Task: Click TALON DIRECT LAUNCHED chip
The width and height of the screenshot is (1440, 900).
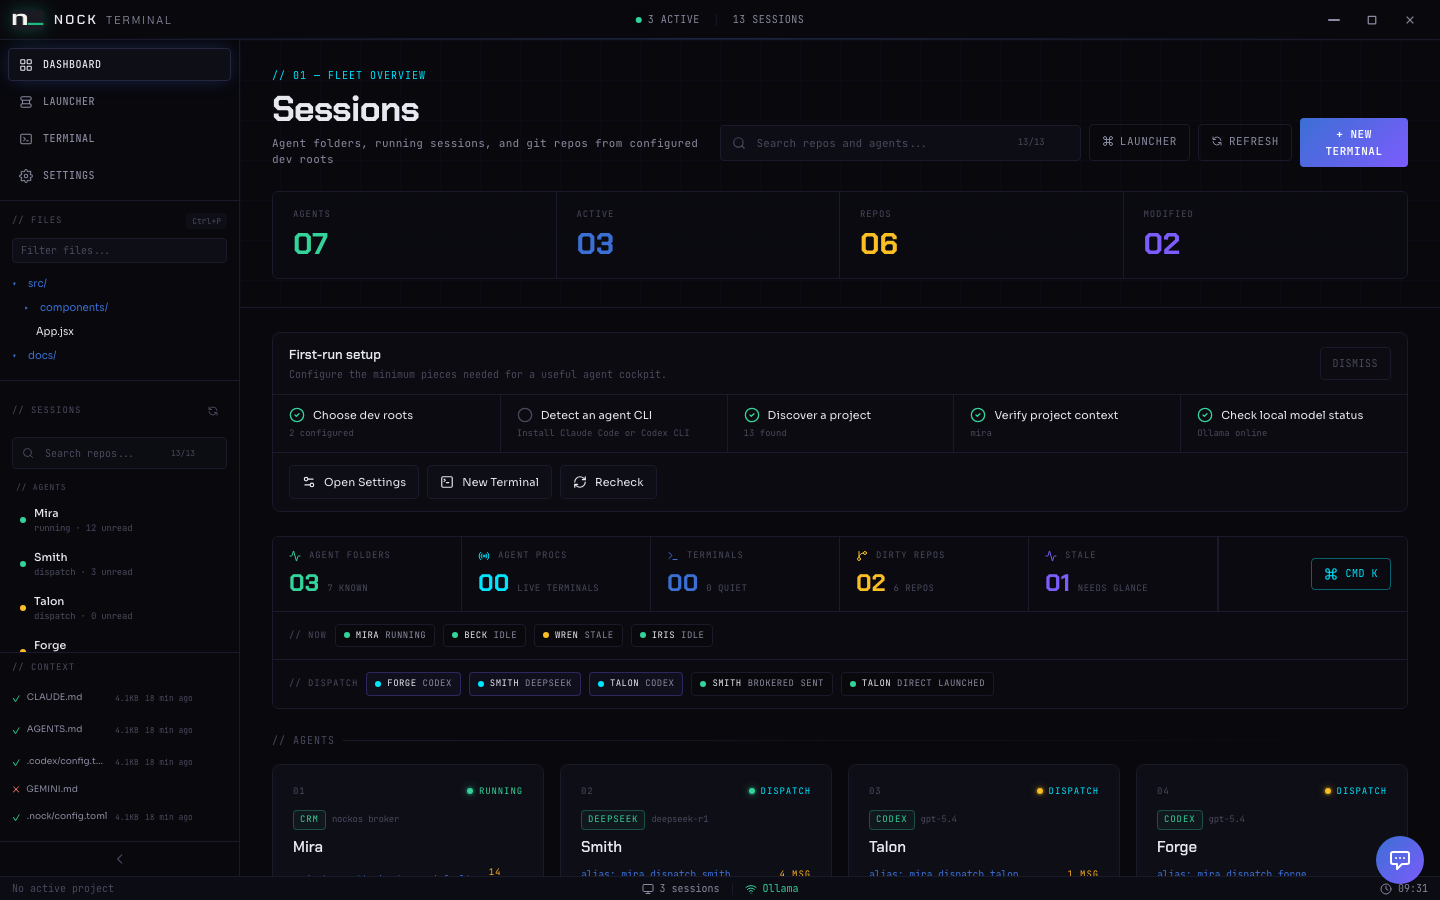Action: click(x=917, y=684)
